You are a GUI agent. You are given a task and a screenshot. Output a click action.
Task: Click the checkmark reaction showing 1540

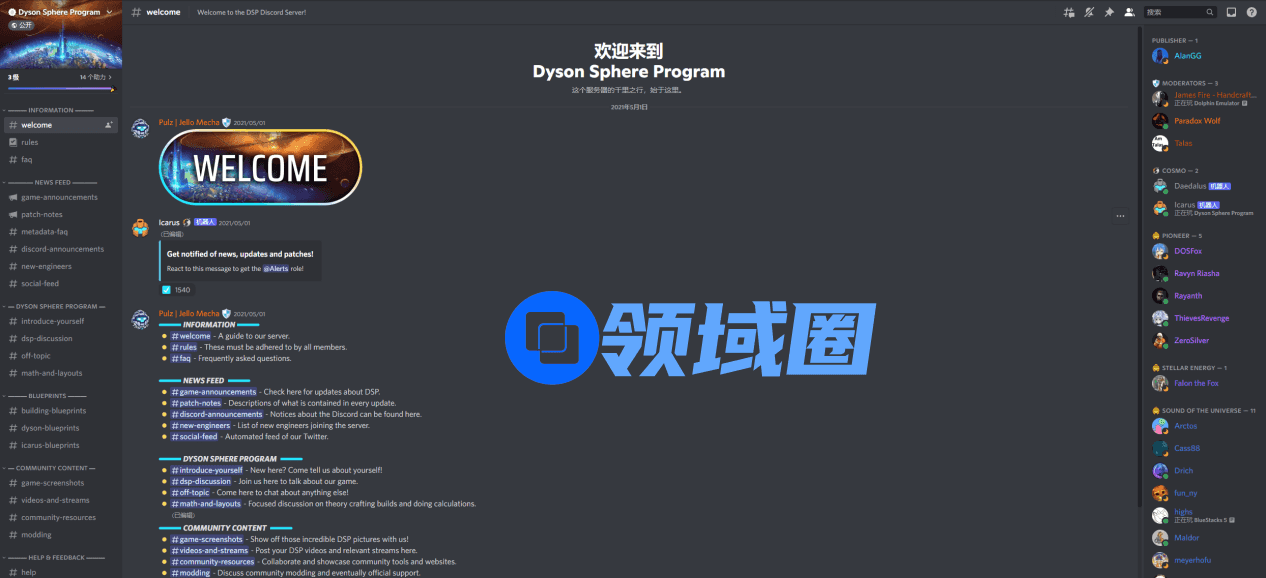point(176,290)
